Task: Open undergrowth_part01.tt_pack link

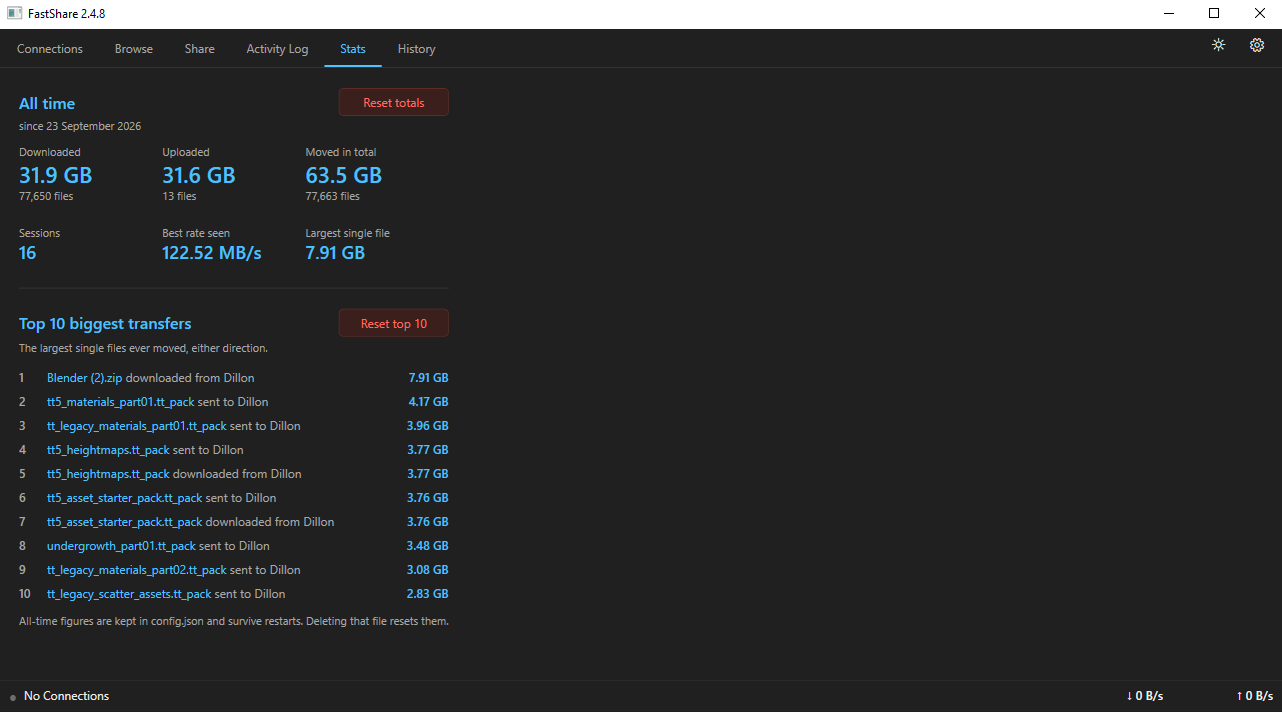Action: tap(121, 546)
